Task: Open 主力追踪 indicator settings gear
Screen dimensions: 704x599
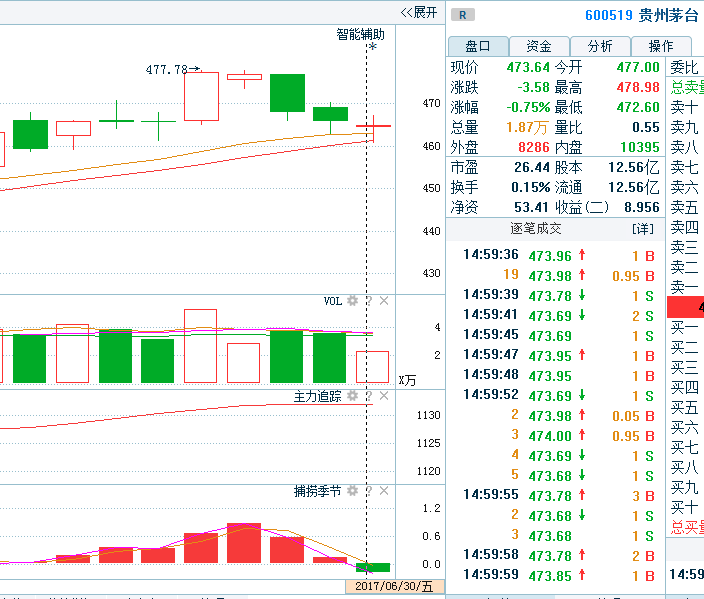Action: click(352, 396)
